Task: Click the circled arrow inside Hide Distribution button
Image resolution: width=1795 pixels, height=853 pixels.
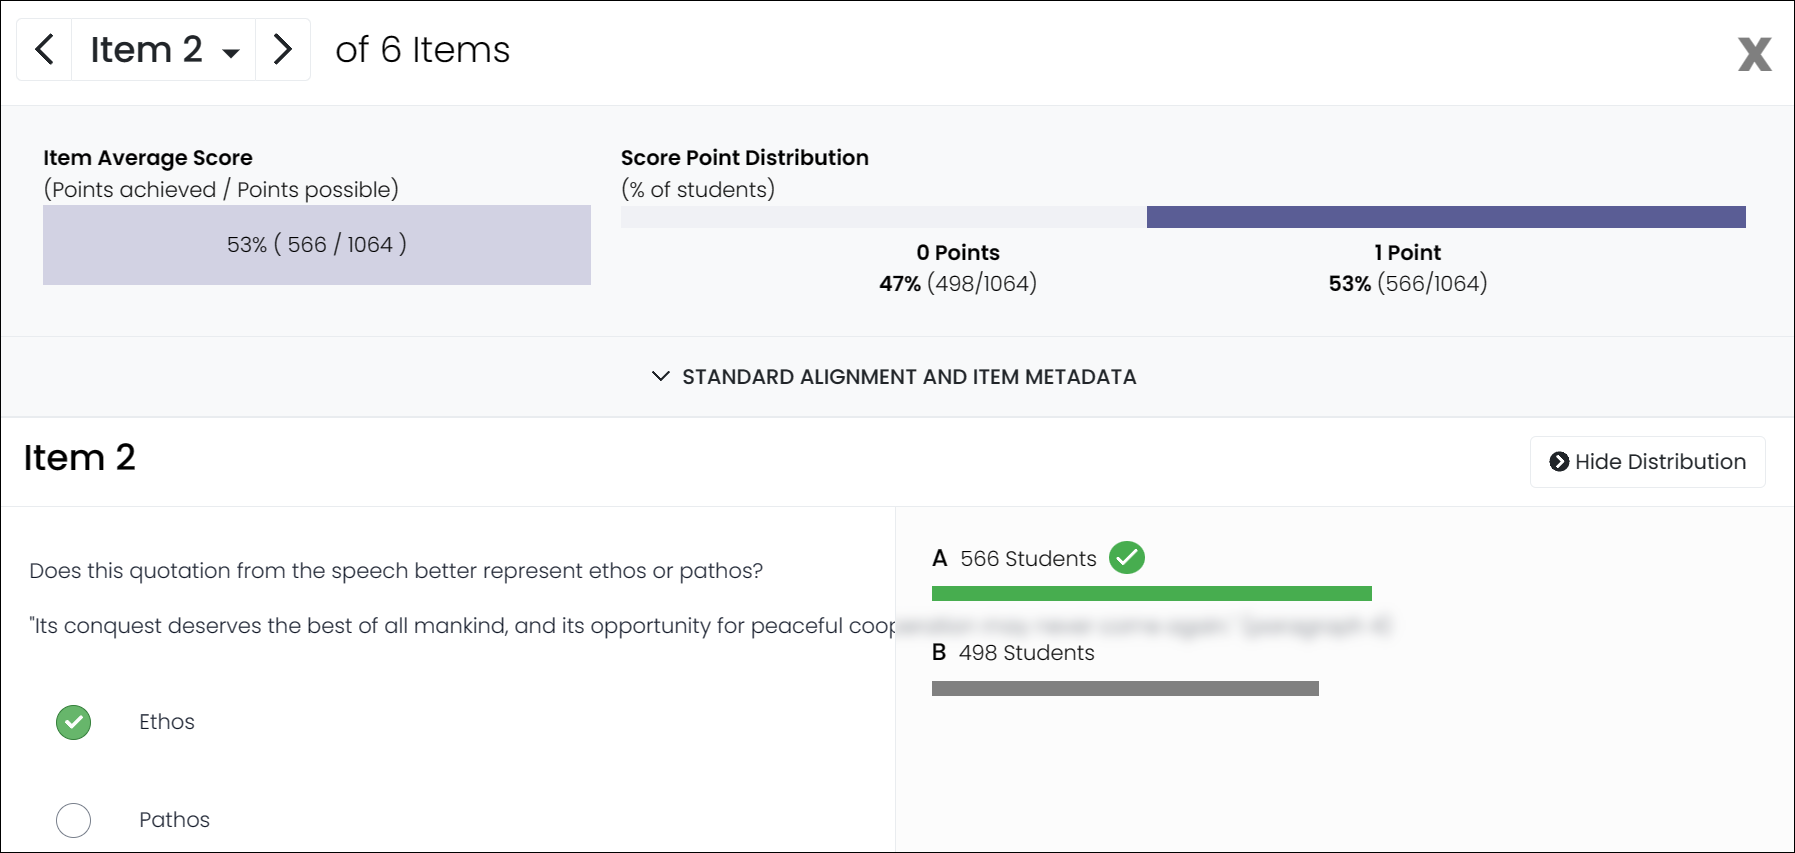Action: pos(1561,461)
